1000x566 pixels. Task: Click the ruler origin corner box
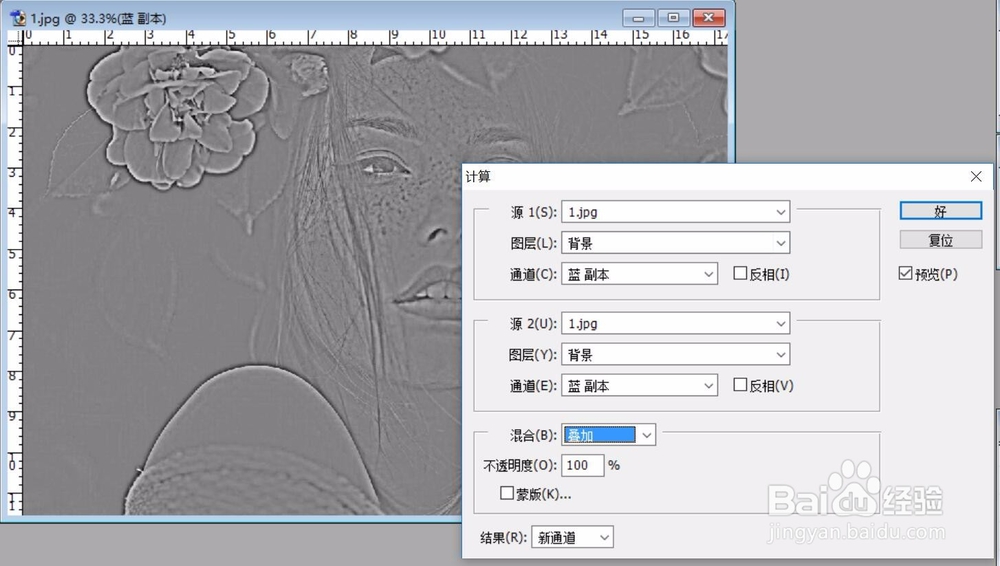(14, 37)
